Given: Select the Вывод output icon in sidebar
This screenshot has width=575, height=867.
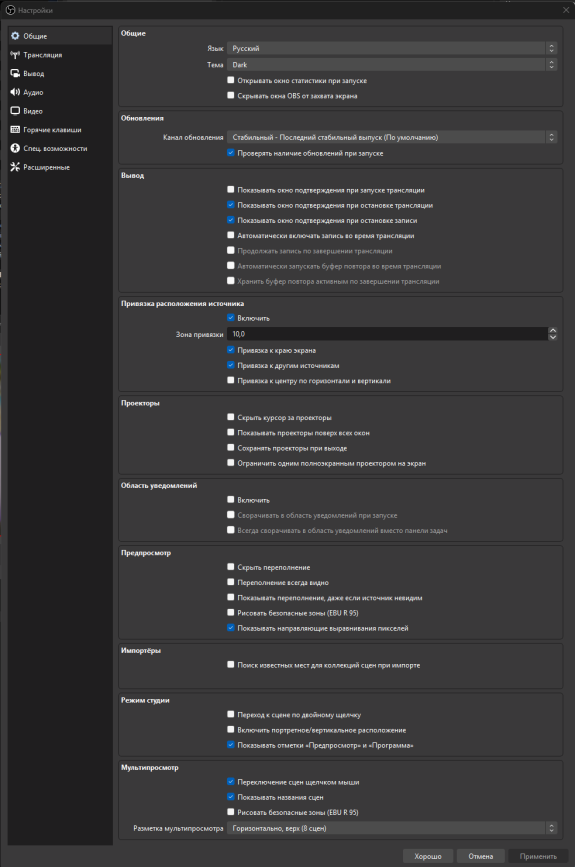Looking at the screenshot, I should 15,74.
